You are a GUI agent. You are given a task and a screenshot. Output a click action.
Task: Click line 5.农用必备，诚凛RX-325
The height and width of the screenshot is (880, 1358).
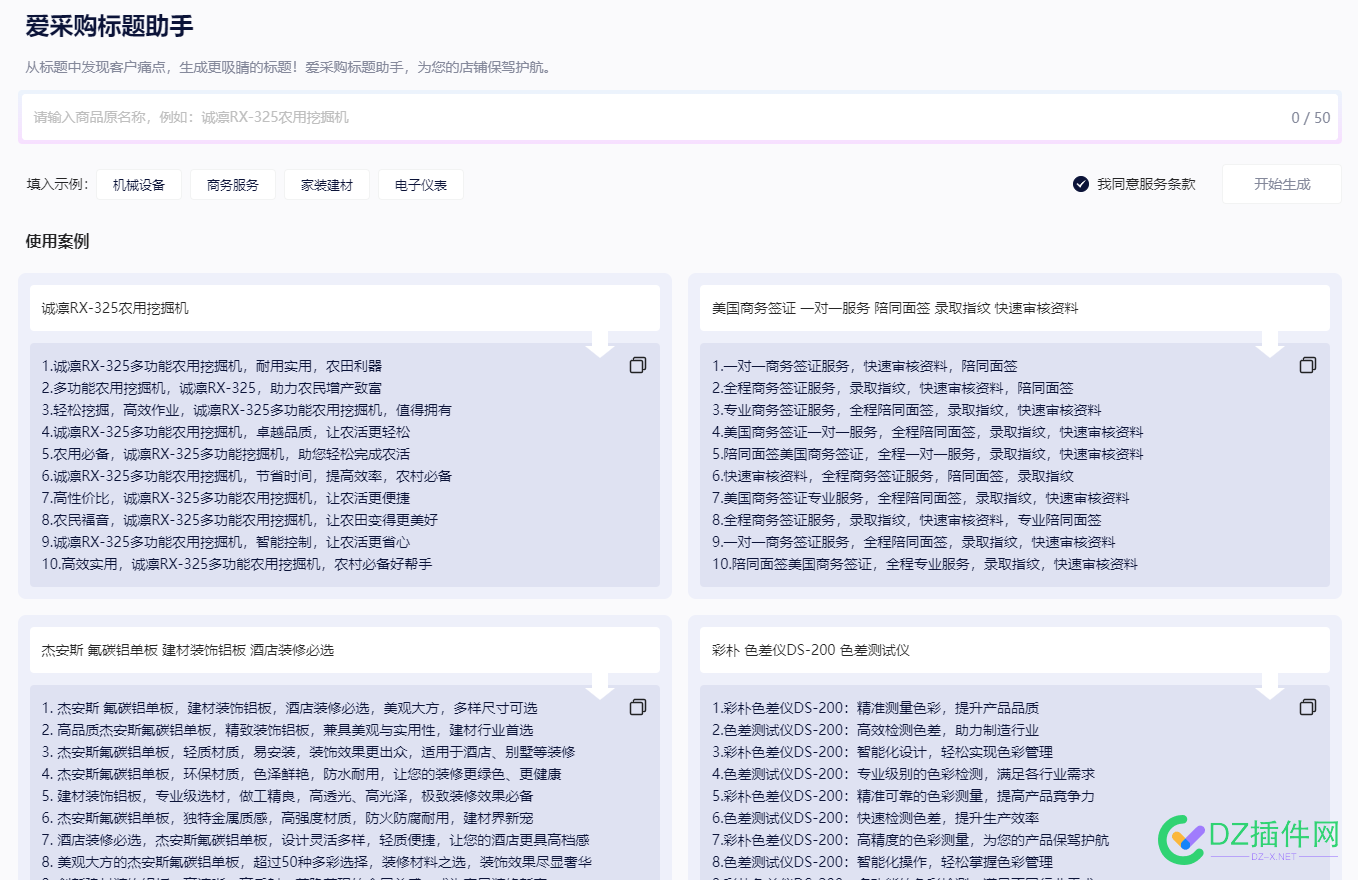coord(226,454)
